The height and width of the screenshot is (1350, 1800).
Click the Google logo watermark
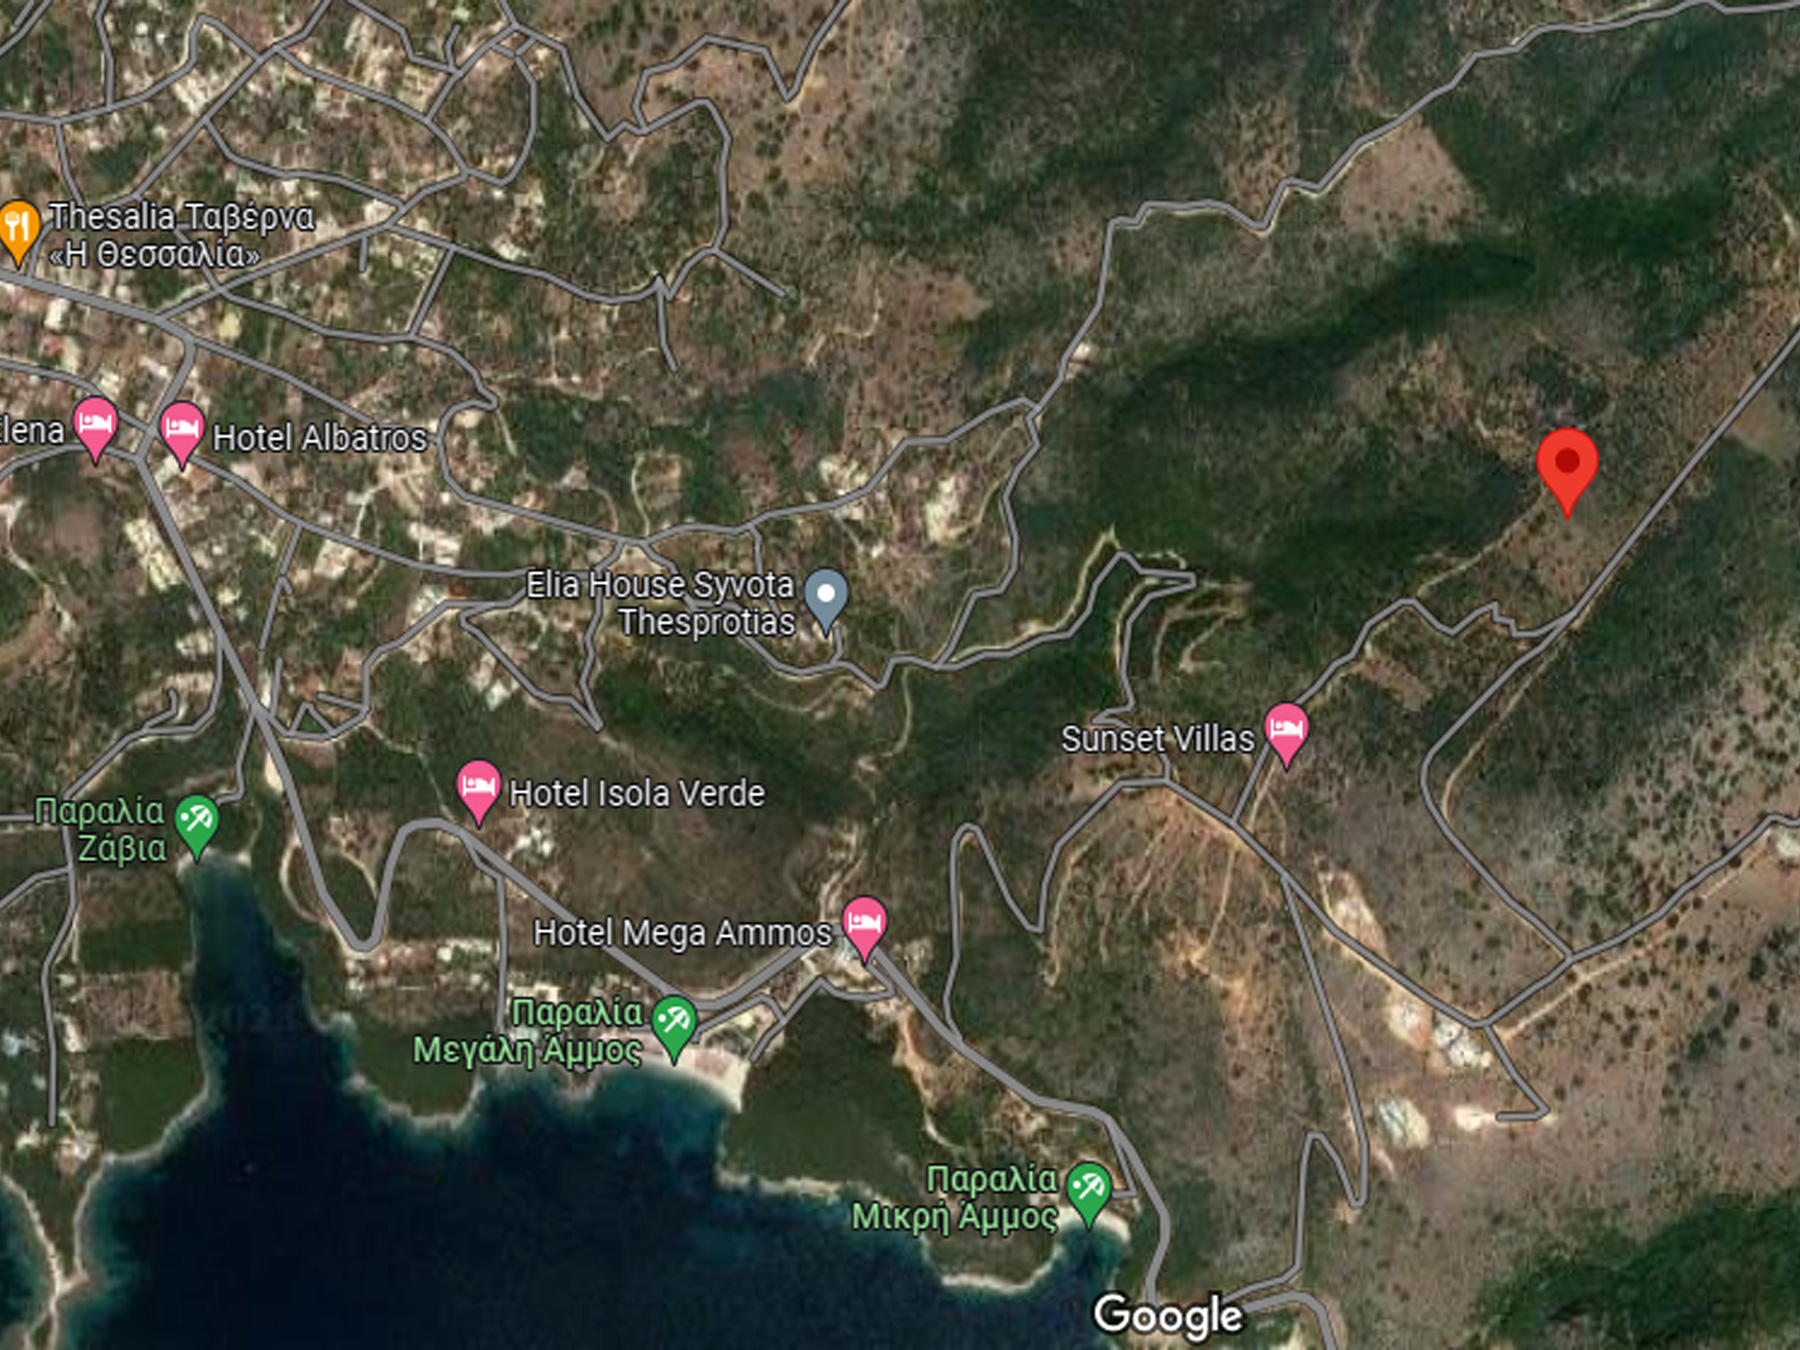tap(1168, 1316)
